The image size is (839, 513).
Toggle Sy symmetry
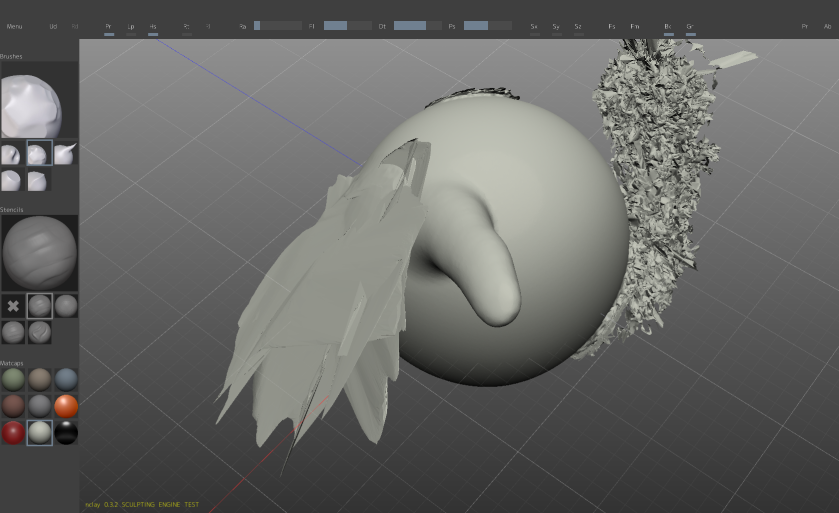click(x=556, y=27)
